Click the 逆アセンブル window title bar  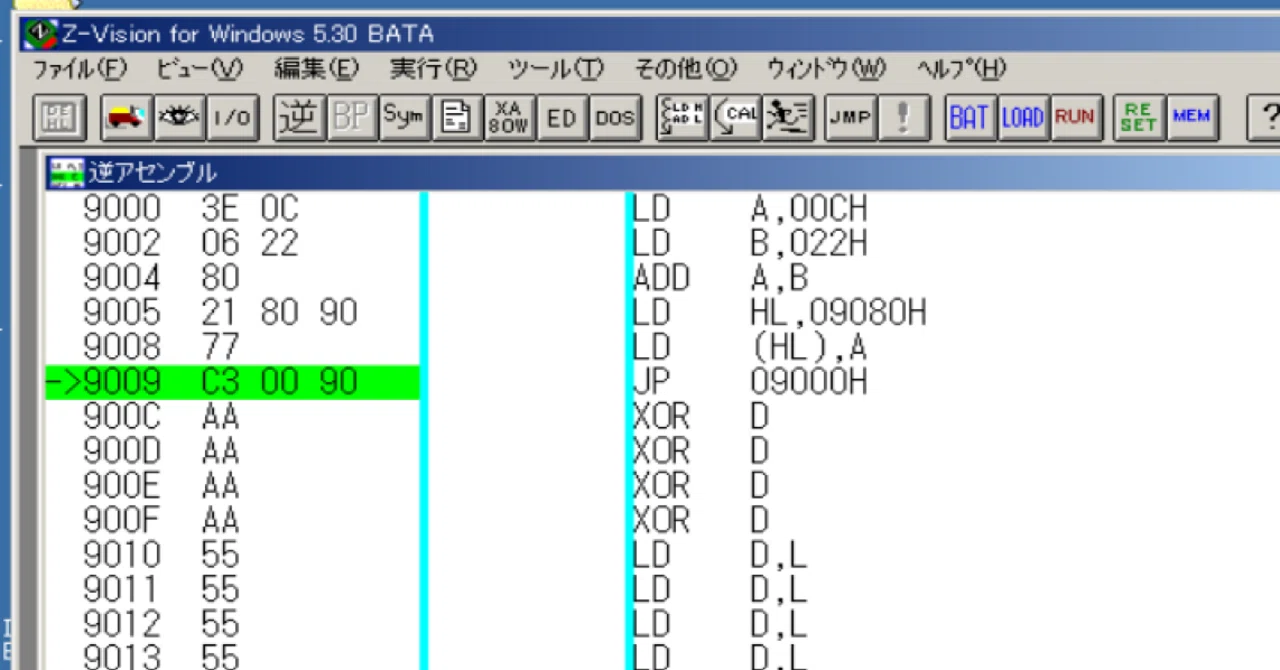coord(663,172)
